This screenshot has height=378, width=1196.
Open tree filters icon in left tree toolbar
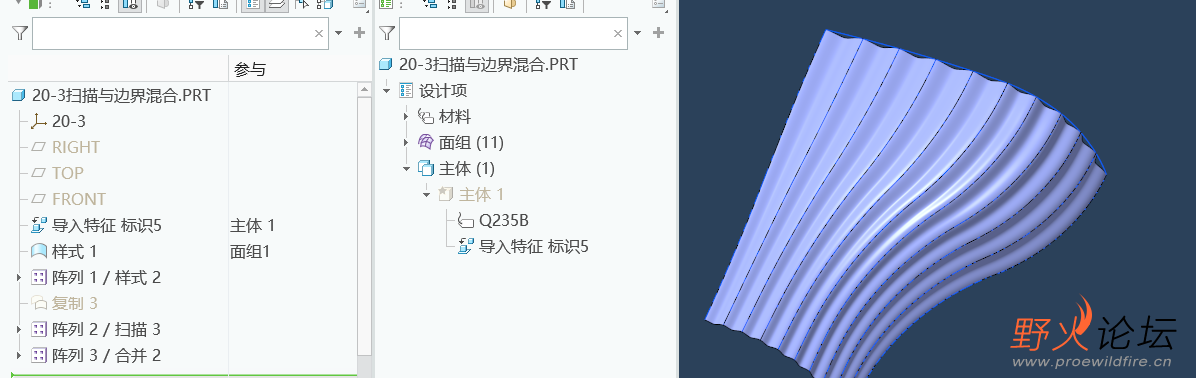pyautogui.click(x=196, y=5)
